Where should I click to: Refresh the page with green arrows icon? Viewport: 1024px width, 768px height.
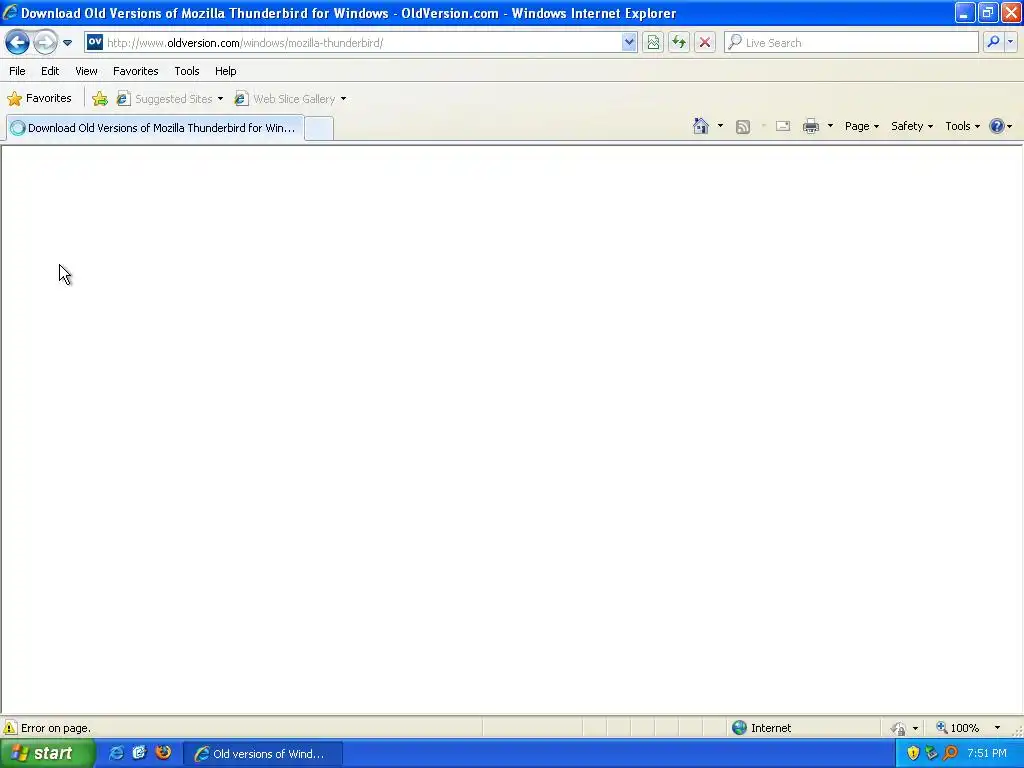tap(679, 42)
